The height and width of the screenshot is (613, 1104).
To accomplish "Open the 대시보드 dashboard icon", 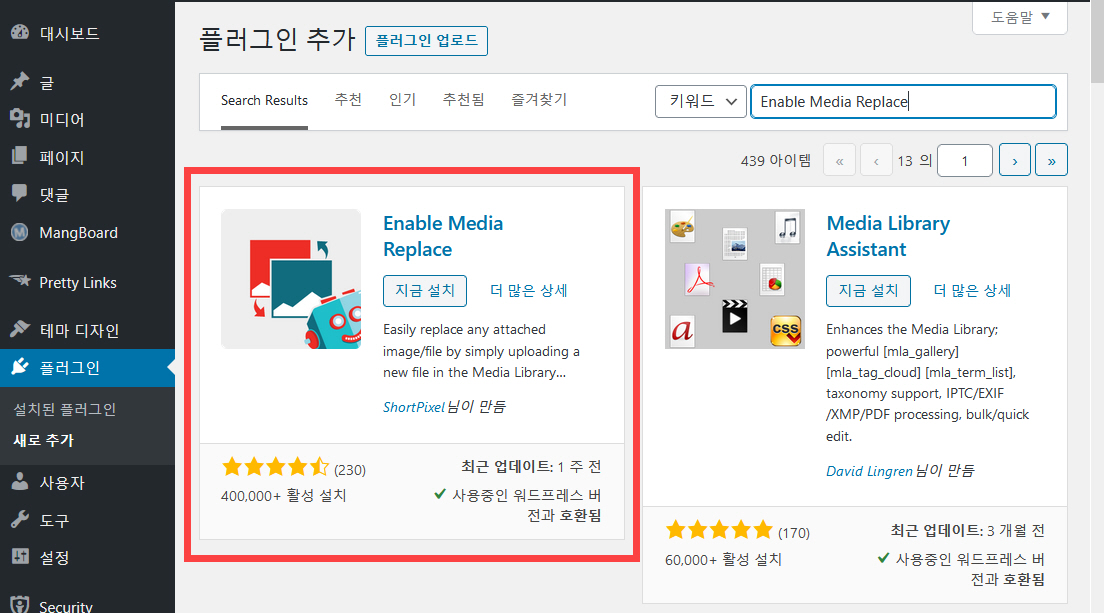I will click(x=20, y=32).
